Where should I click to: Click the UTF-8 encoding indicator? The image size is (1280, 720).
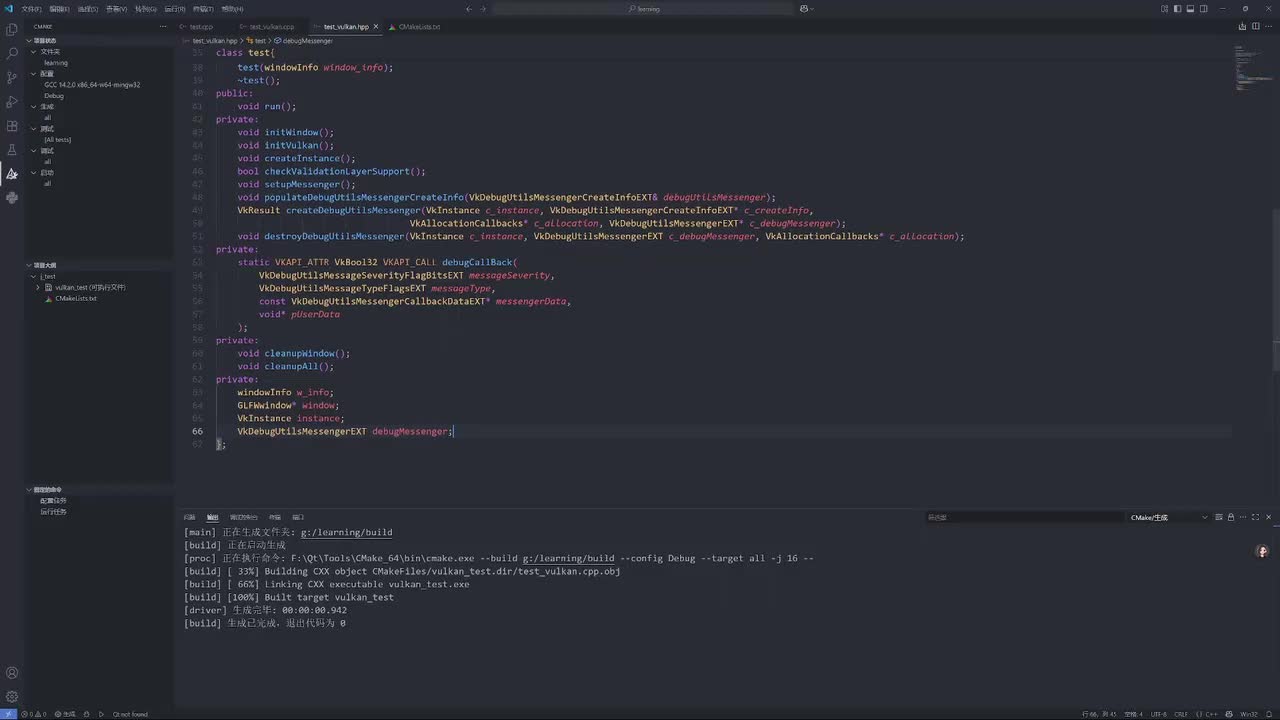click(1159, 714)
